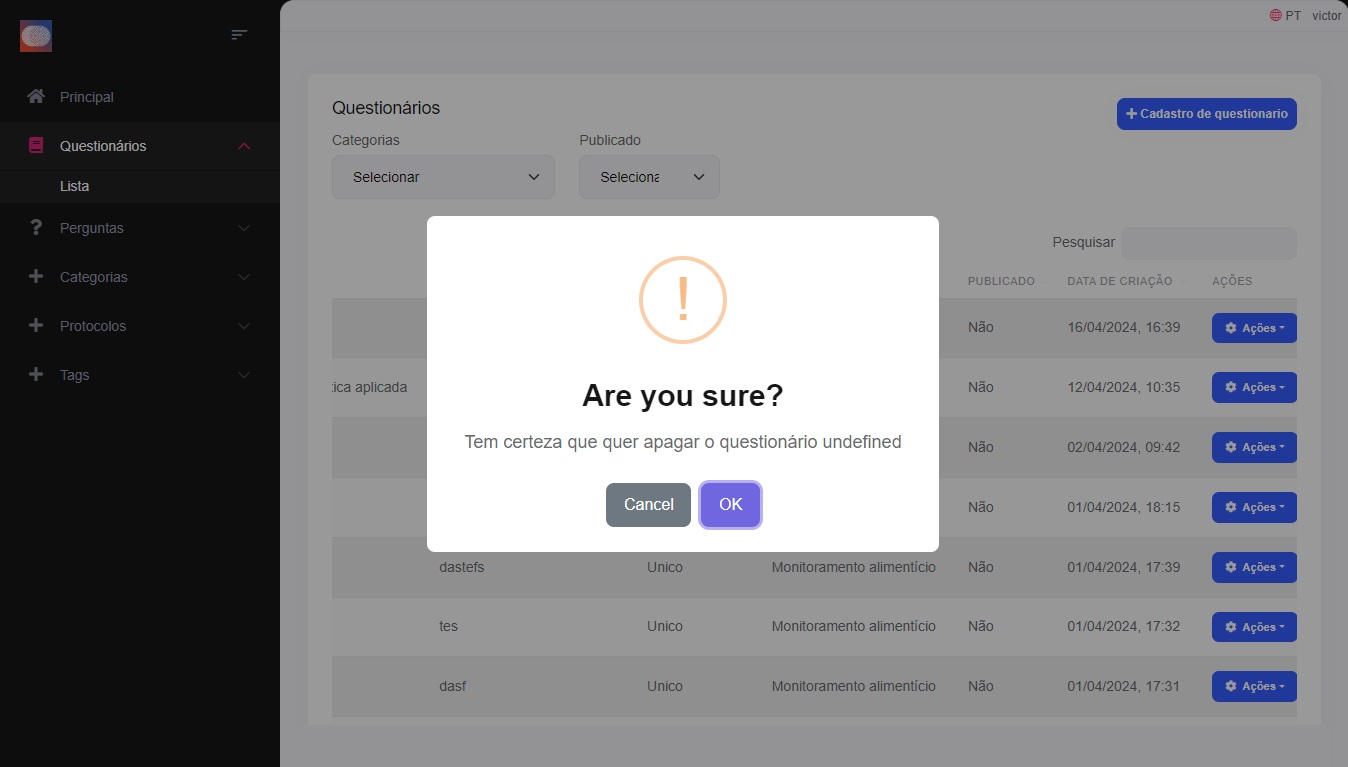This screenshot has width=1348, height=767.
Task: Click the plus icon beside Protocolos
Action: click(36, 326)
